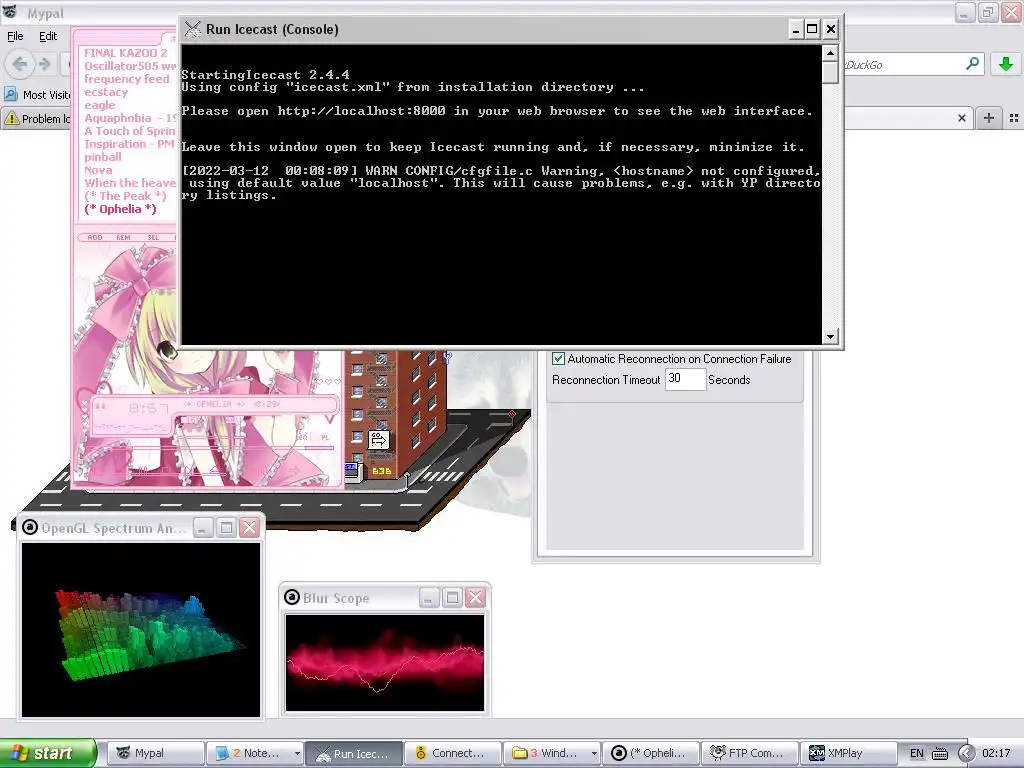Click the taskbar clock showing 02:17

(996, 753)
